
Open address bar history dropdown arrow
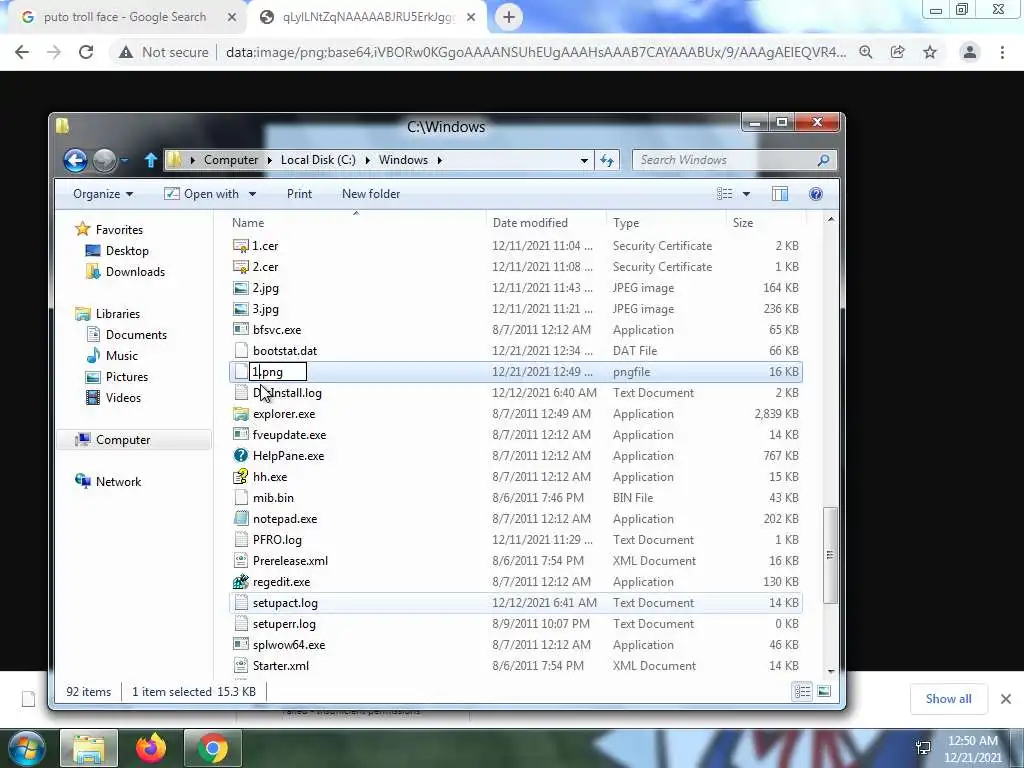tap(584, 160)
